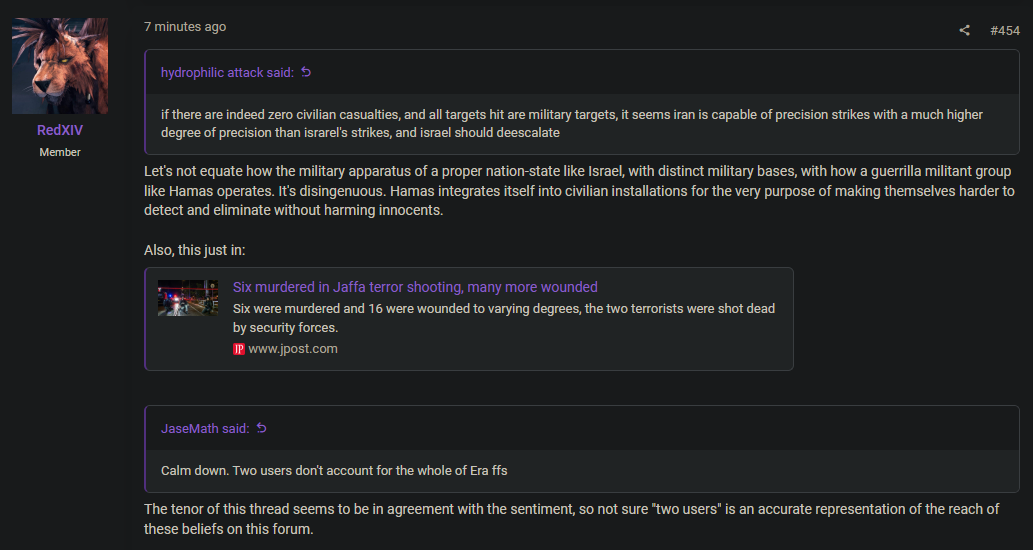The height and width of the screenshot is (550, 1033).
Task: Click "JaseMath said:" quote header
Action: point(205,428)
